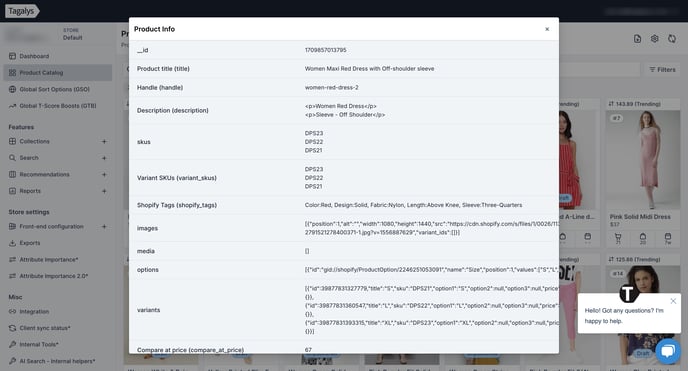This screenshot has height=371, width=688.
Task: Click the 143.89 (Trending) sort label
Action: 634,104
